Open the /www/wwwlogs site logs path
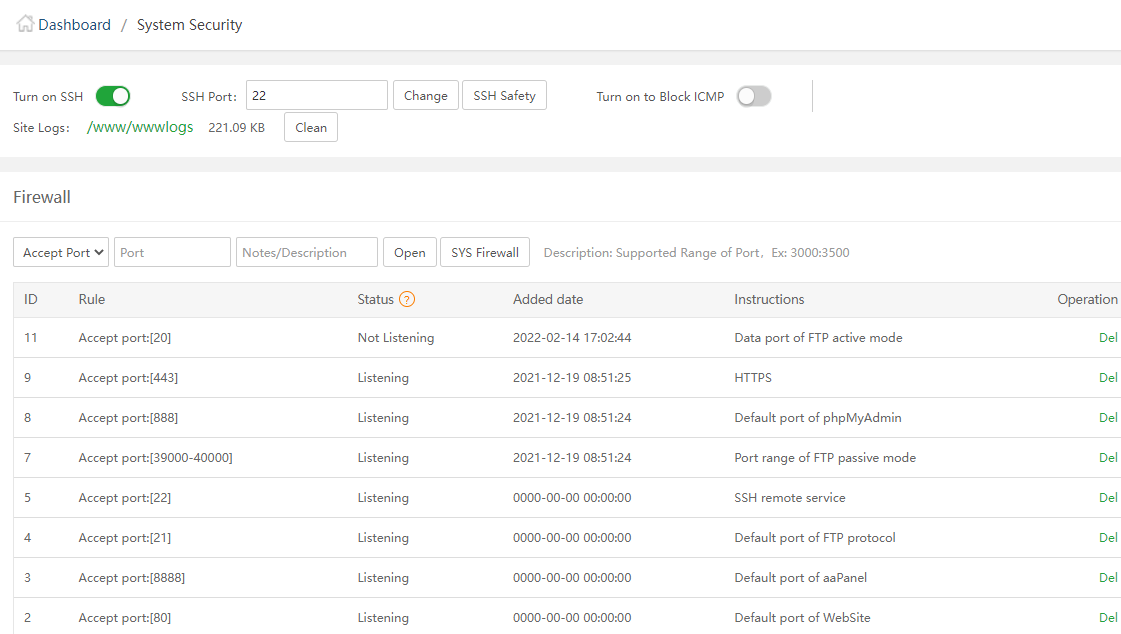The height and width of the screenshot is (634, 1121). coord(140,127)
